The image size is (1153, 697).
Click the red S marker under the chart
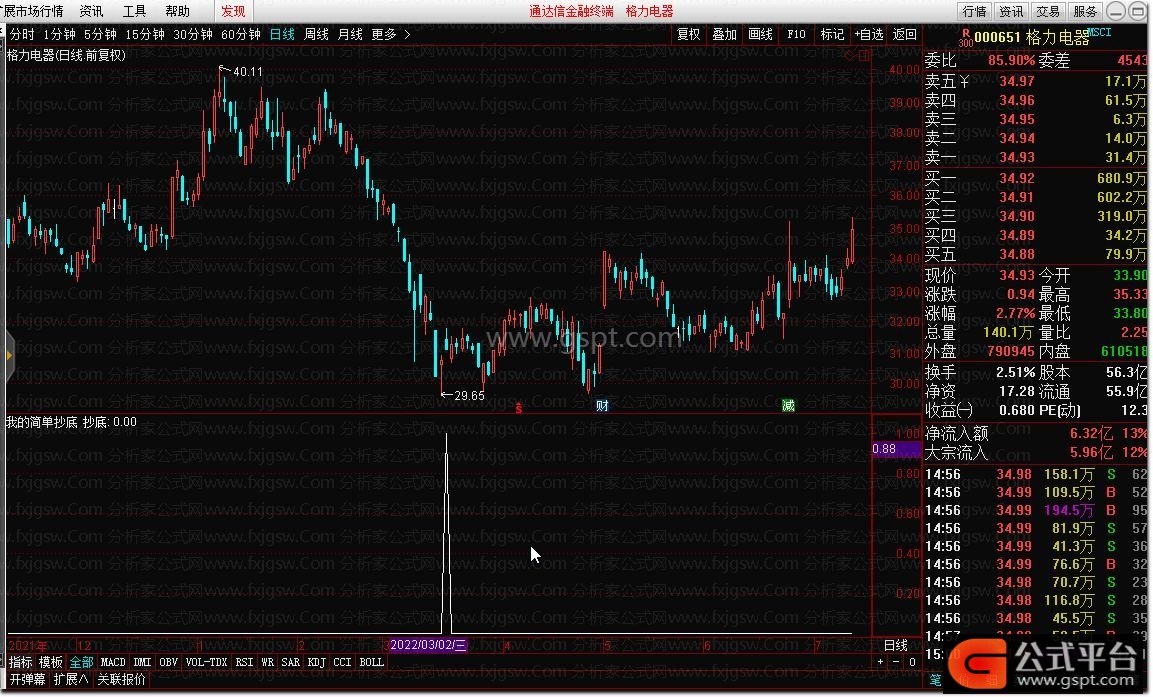pos(518,407)
